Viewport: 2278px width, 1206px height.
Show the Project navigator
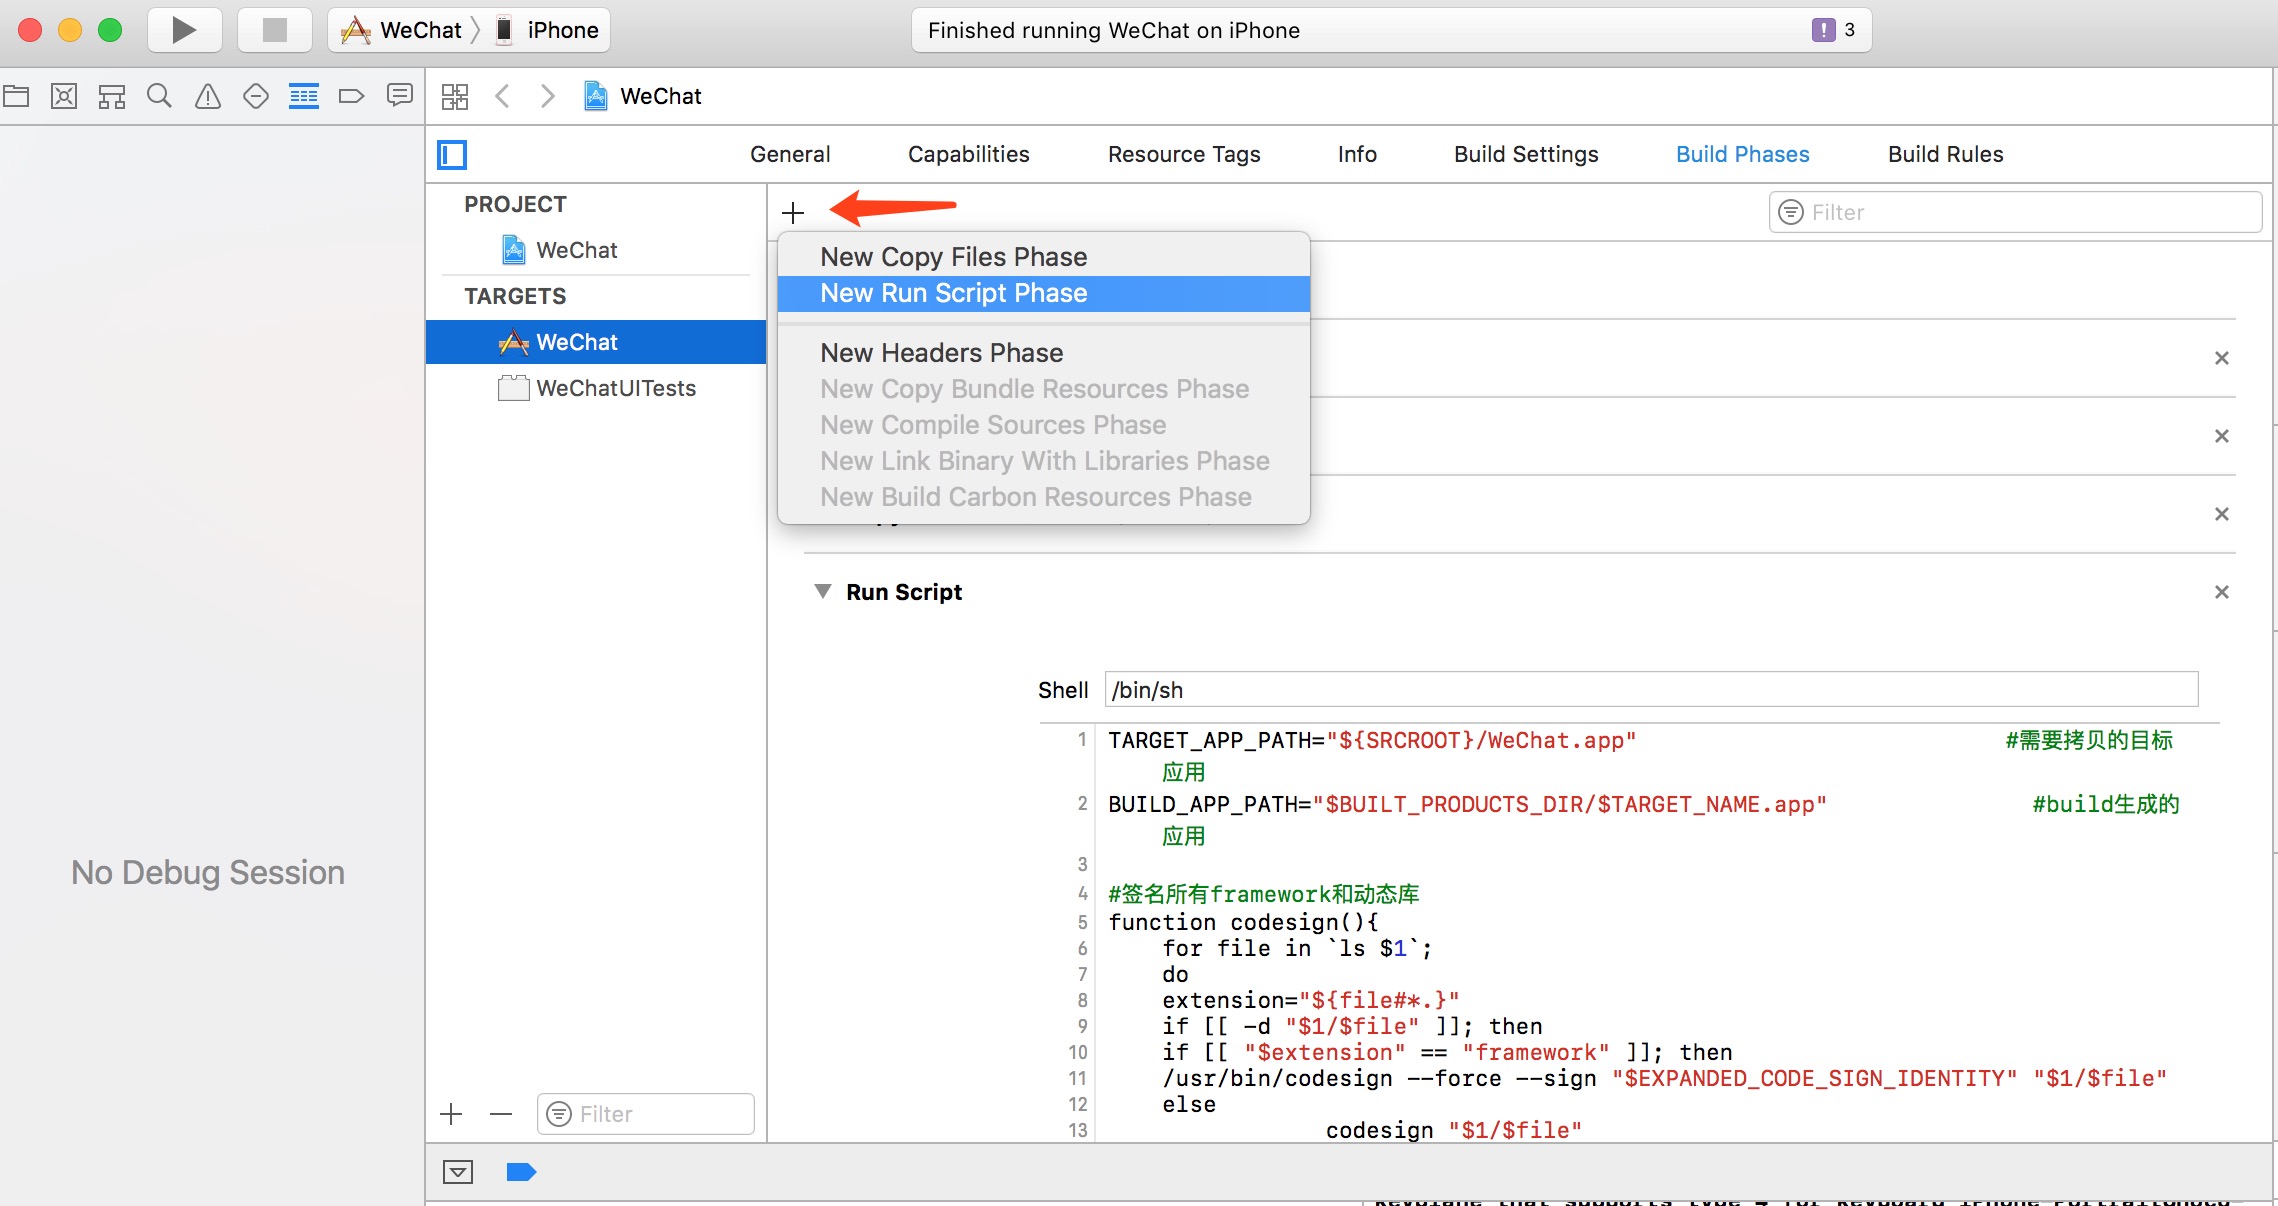pyautogui.click(x=16, y=96)
